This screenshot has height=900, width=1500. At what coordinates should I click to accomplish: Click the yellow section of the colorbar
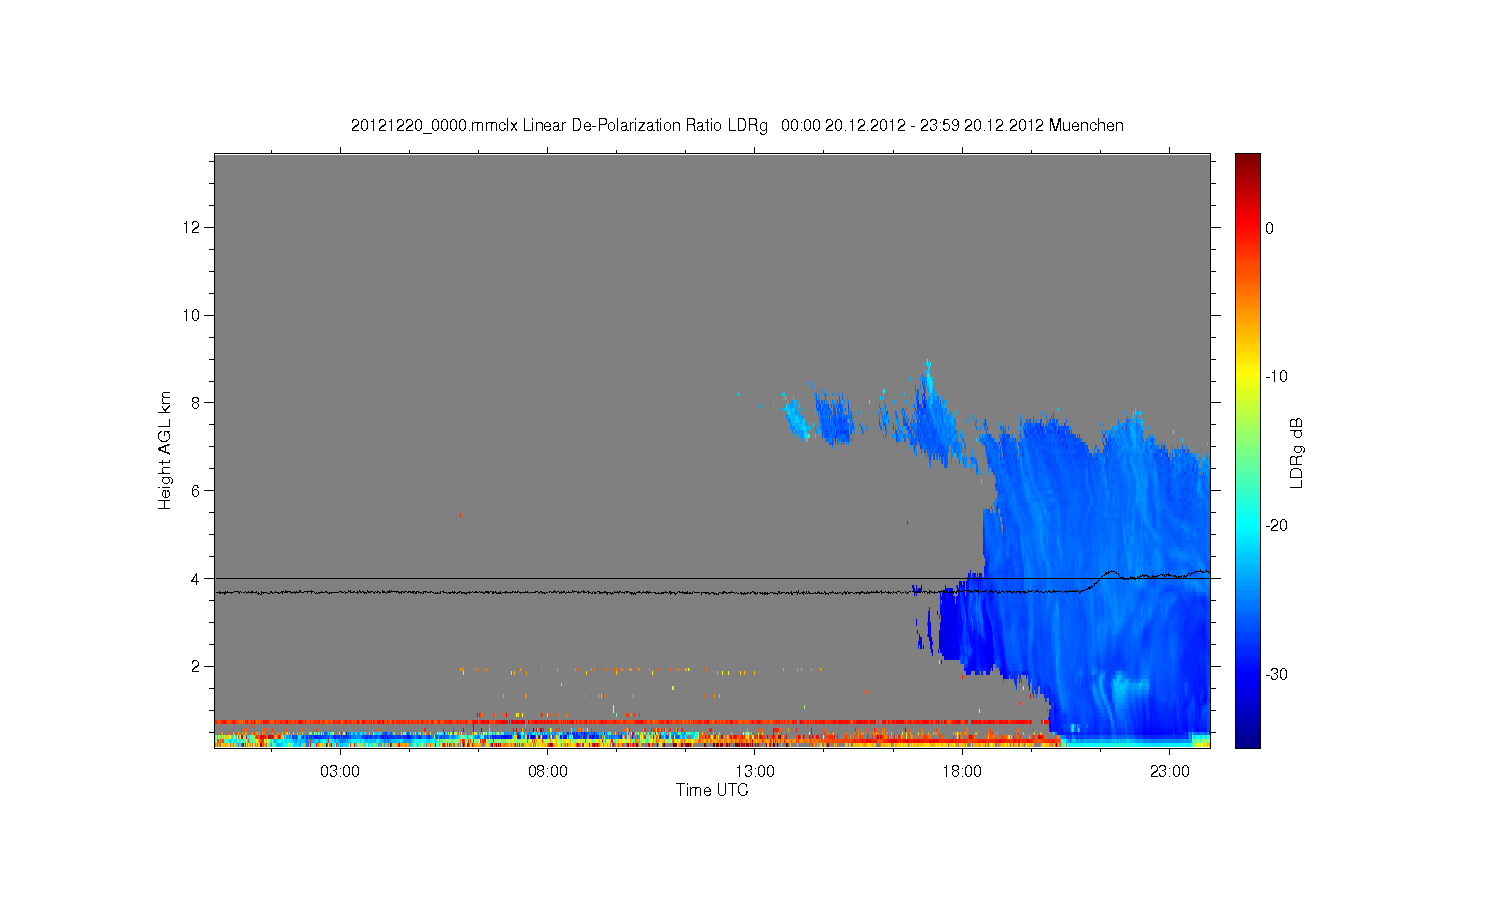tap(1247, 377)
